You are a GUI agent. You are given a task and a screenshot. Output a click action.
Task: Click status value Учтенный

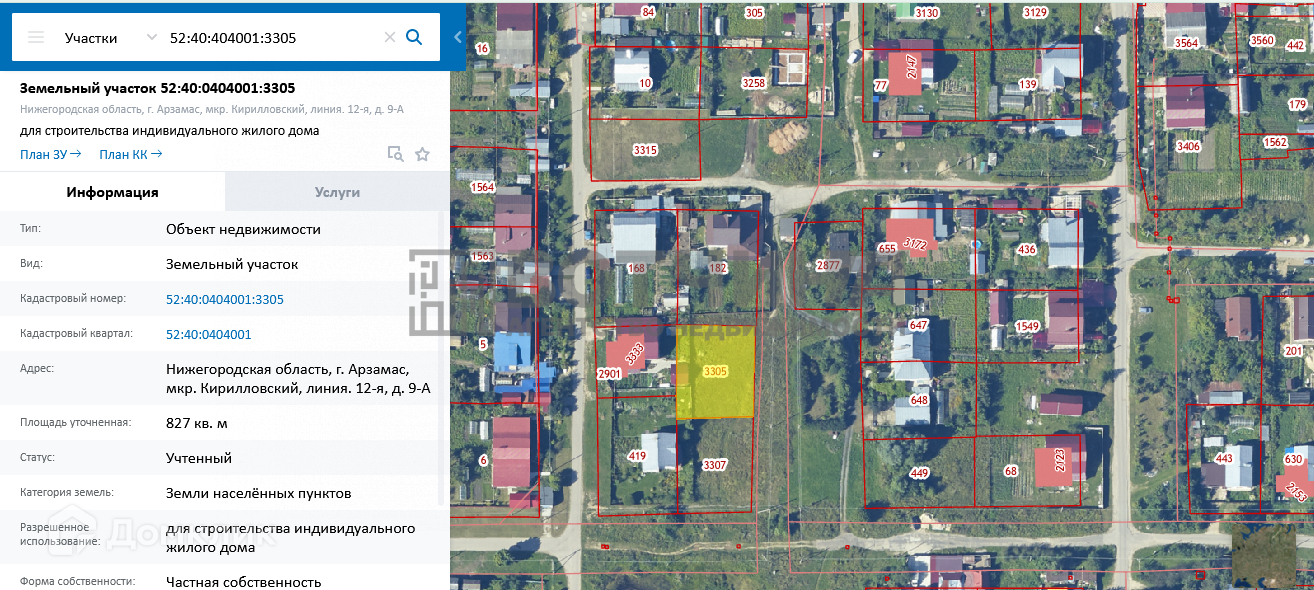[199, 458]
